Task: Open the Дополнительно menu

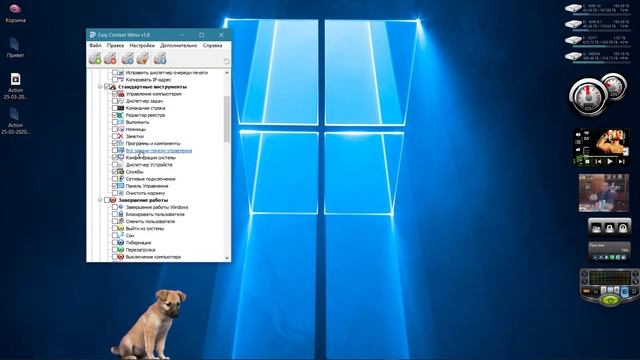Action: pyautogui.click(x=178, y=45)
